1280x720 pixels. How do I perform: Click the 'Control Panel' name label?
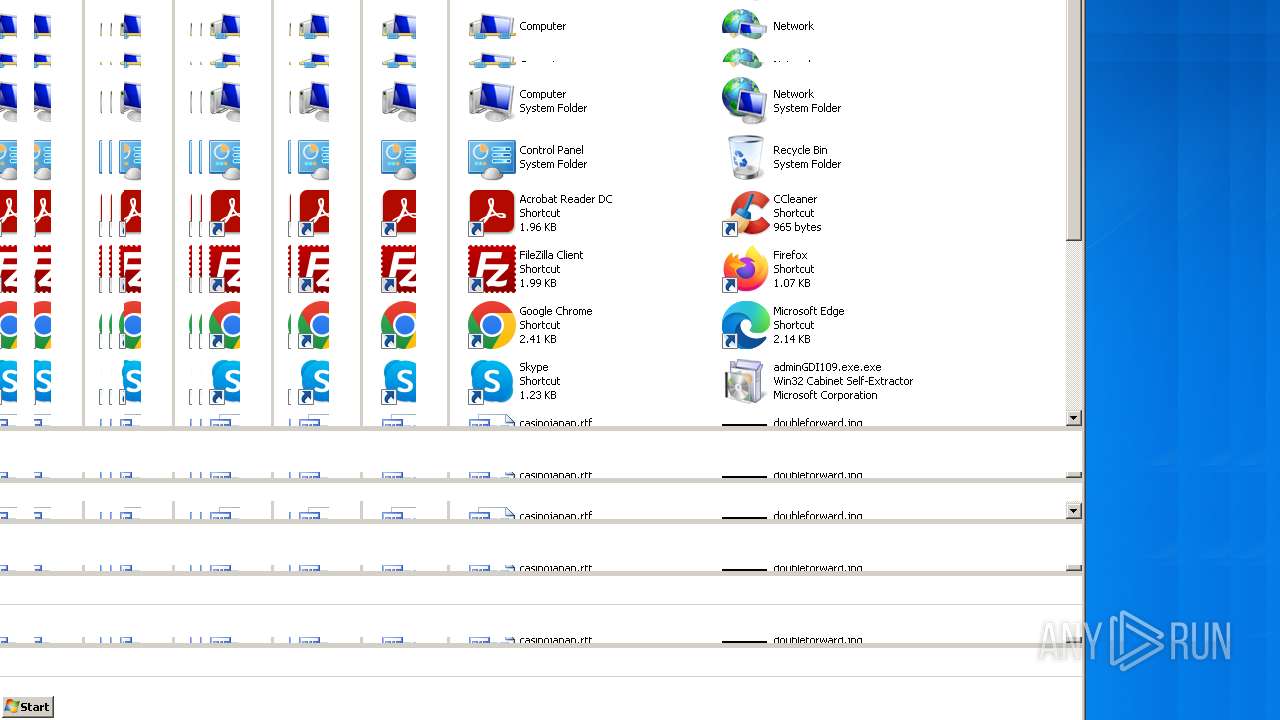[551, 150]
